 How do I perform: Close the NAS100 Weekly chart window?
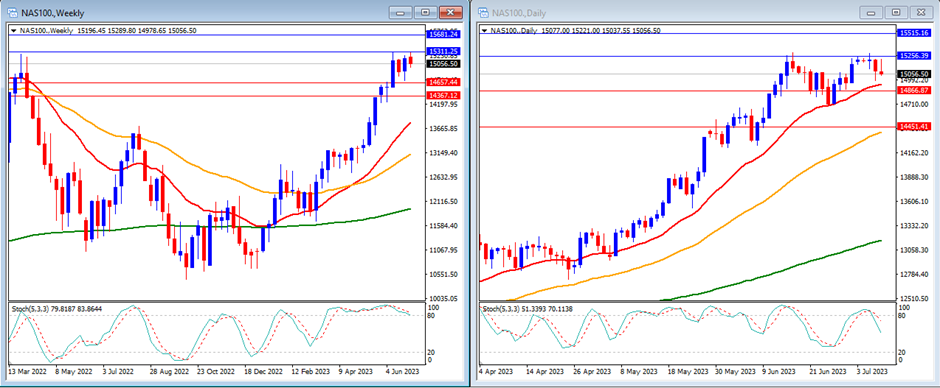coord(450,12)
